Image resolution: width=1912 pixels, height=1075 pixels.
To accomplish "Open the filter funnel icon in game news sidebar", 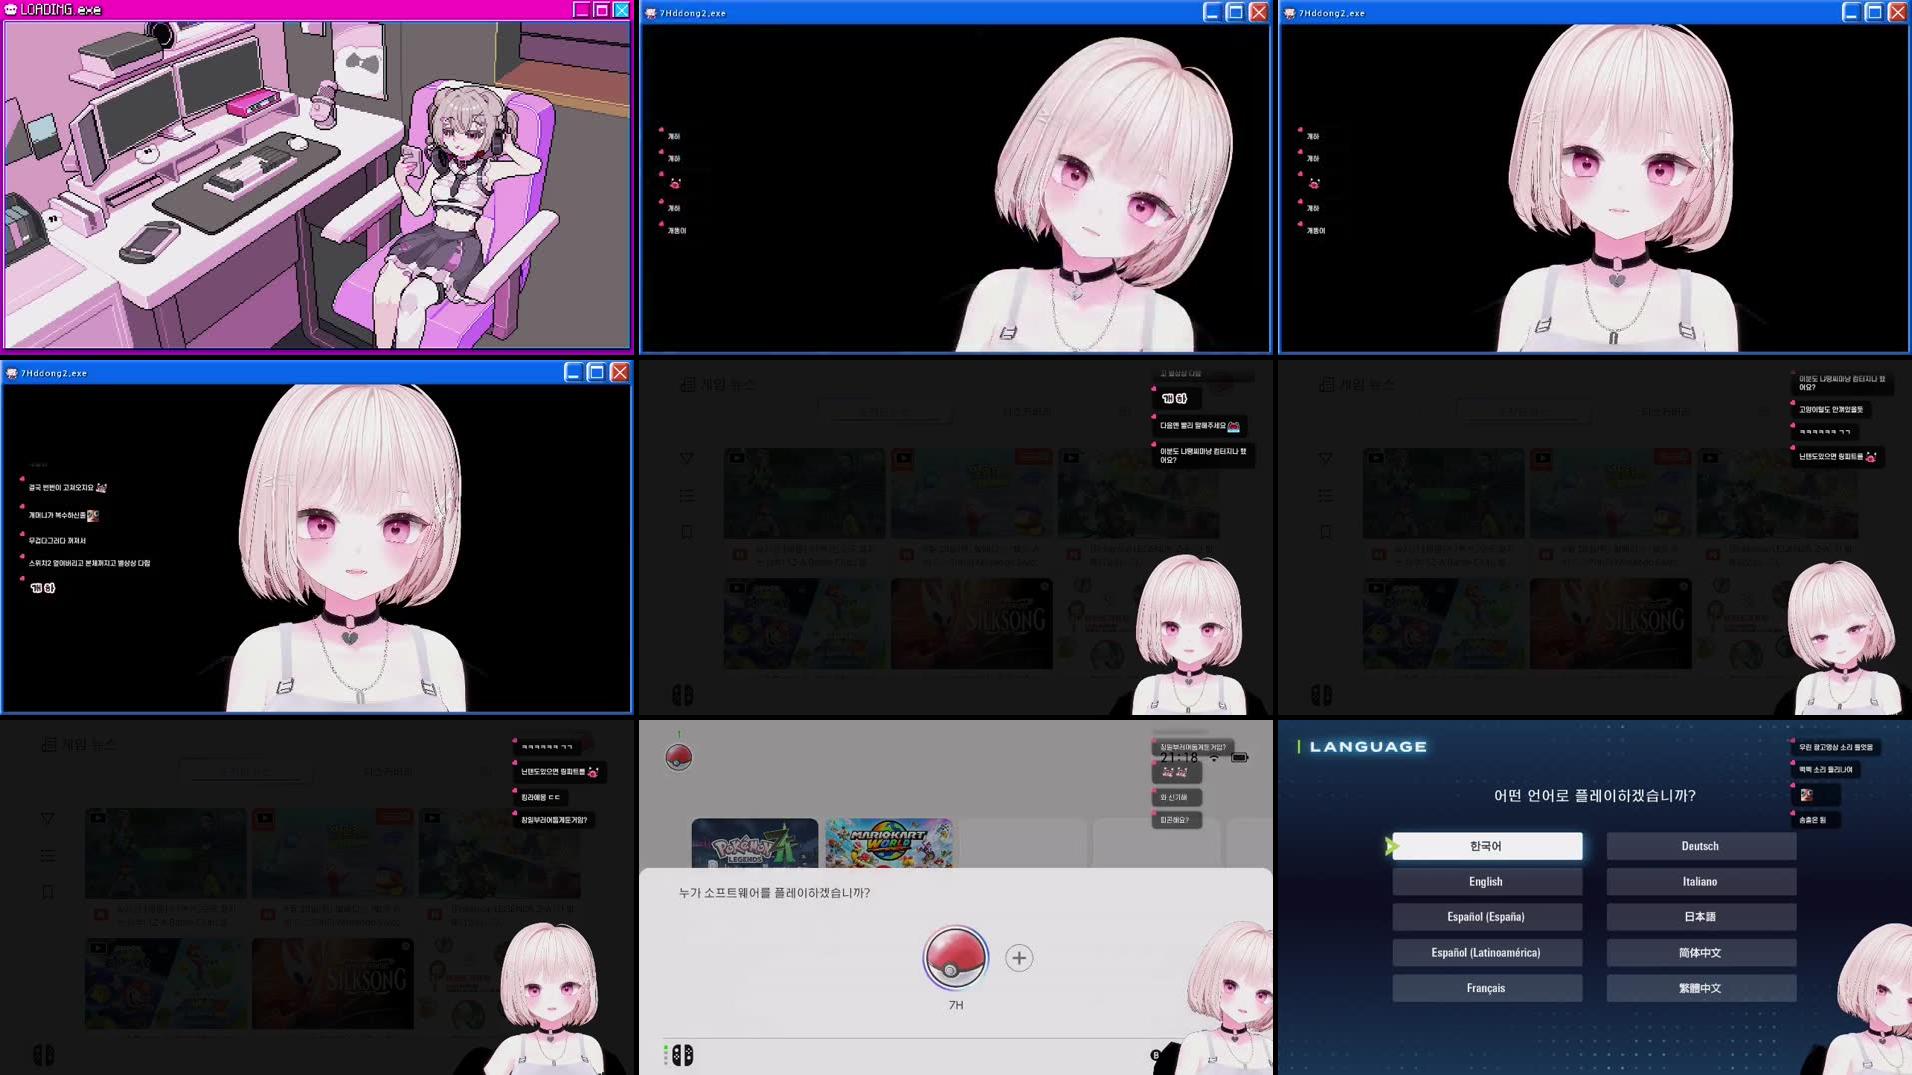I will pos(46,817).
